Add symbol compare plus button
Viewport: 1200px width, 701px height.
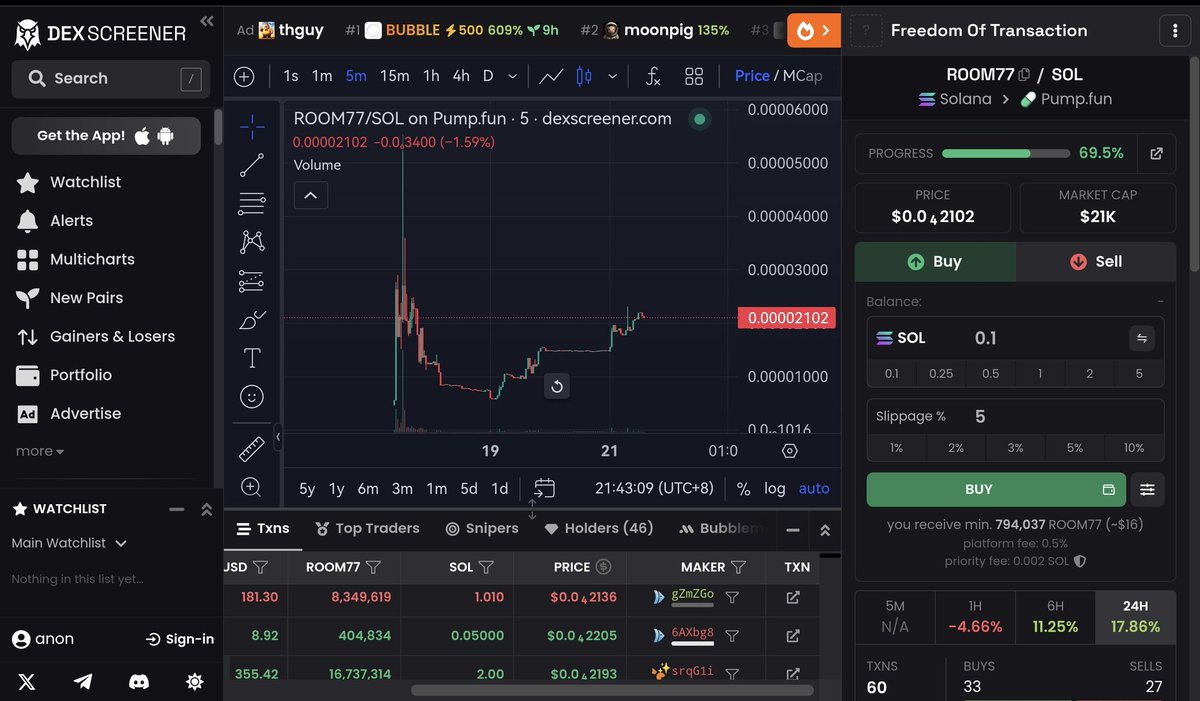point(244,76)
